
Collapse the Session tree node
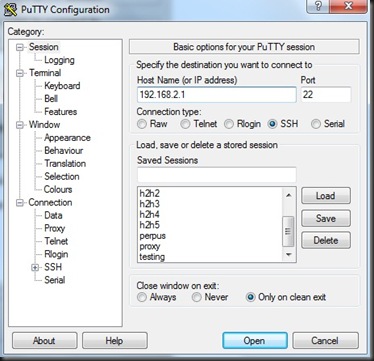pyautogui.click(x=20, y=47)
